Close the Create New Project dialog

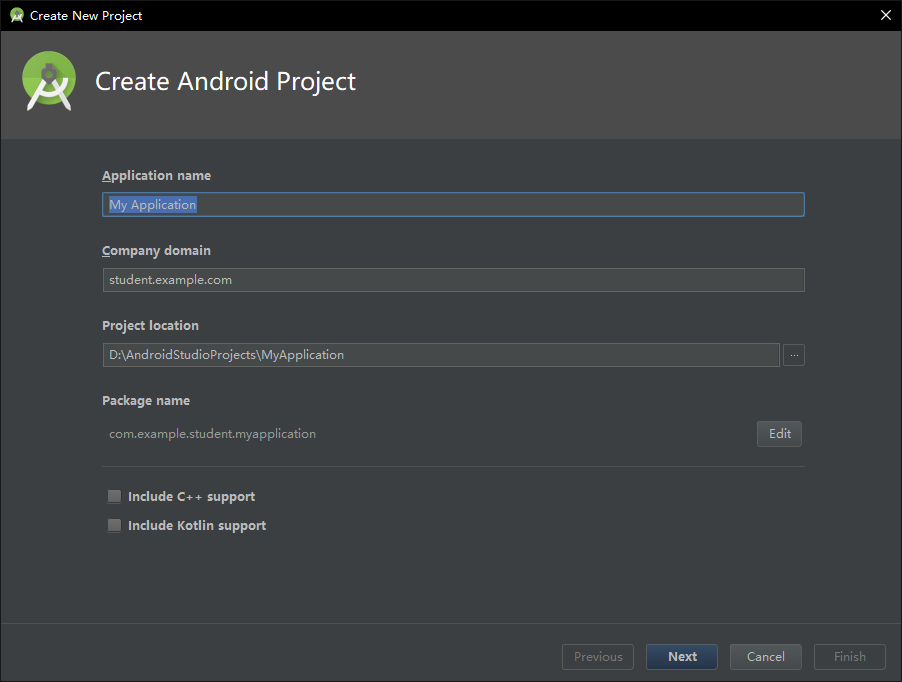pyautogui.click(x=886, y=16)
